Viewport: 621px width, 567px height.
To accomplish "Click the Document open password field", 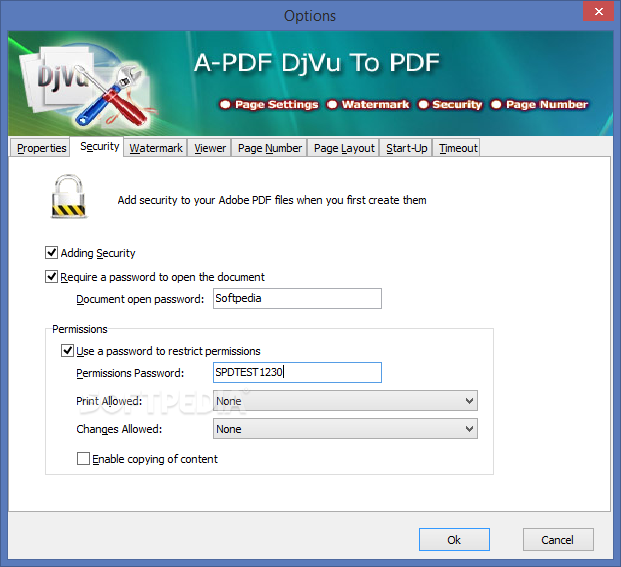I will (x=297, y=299).
